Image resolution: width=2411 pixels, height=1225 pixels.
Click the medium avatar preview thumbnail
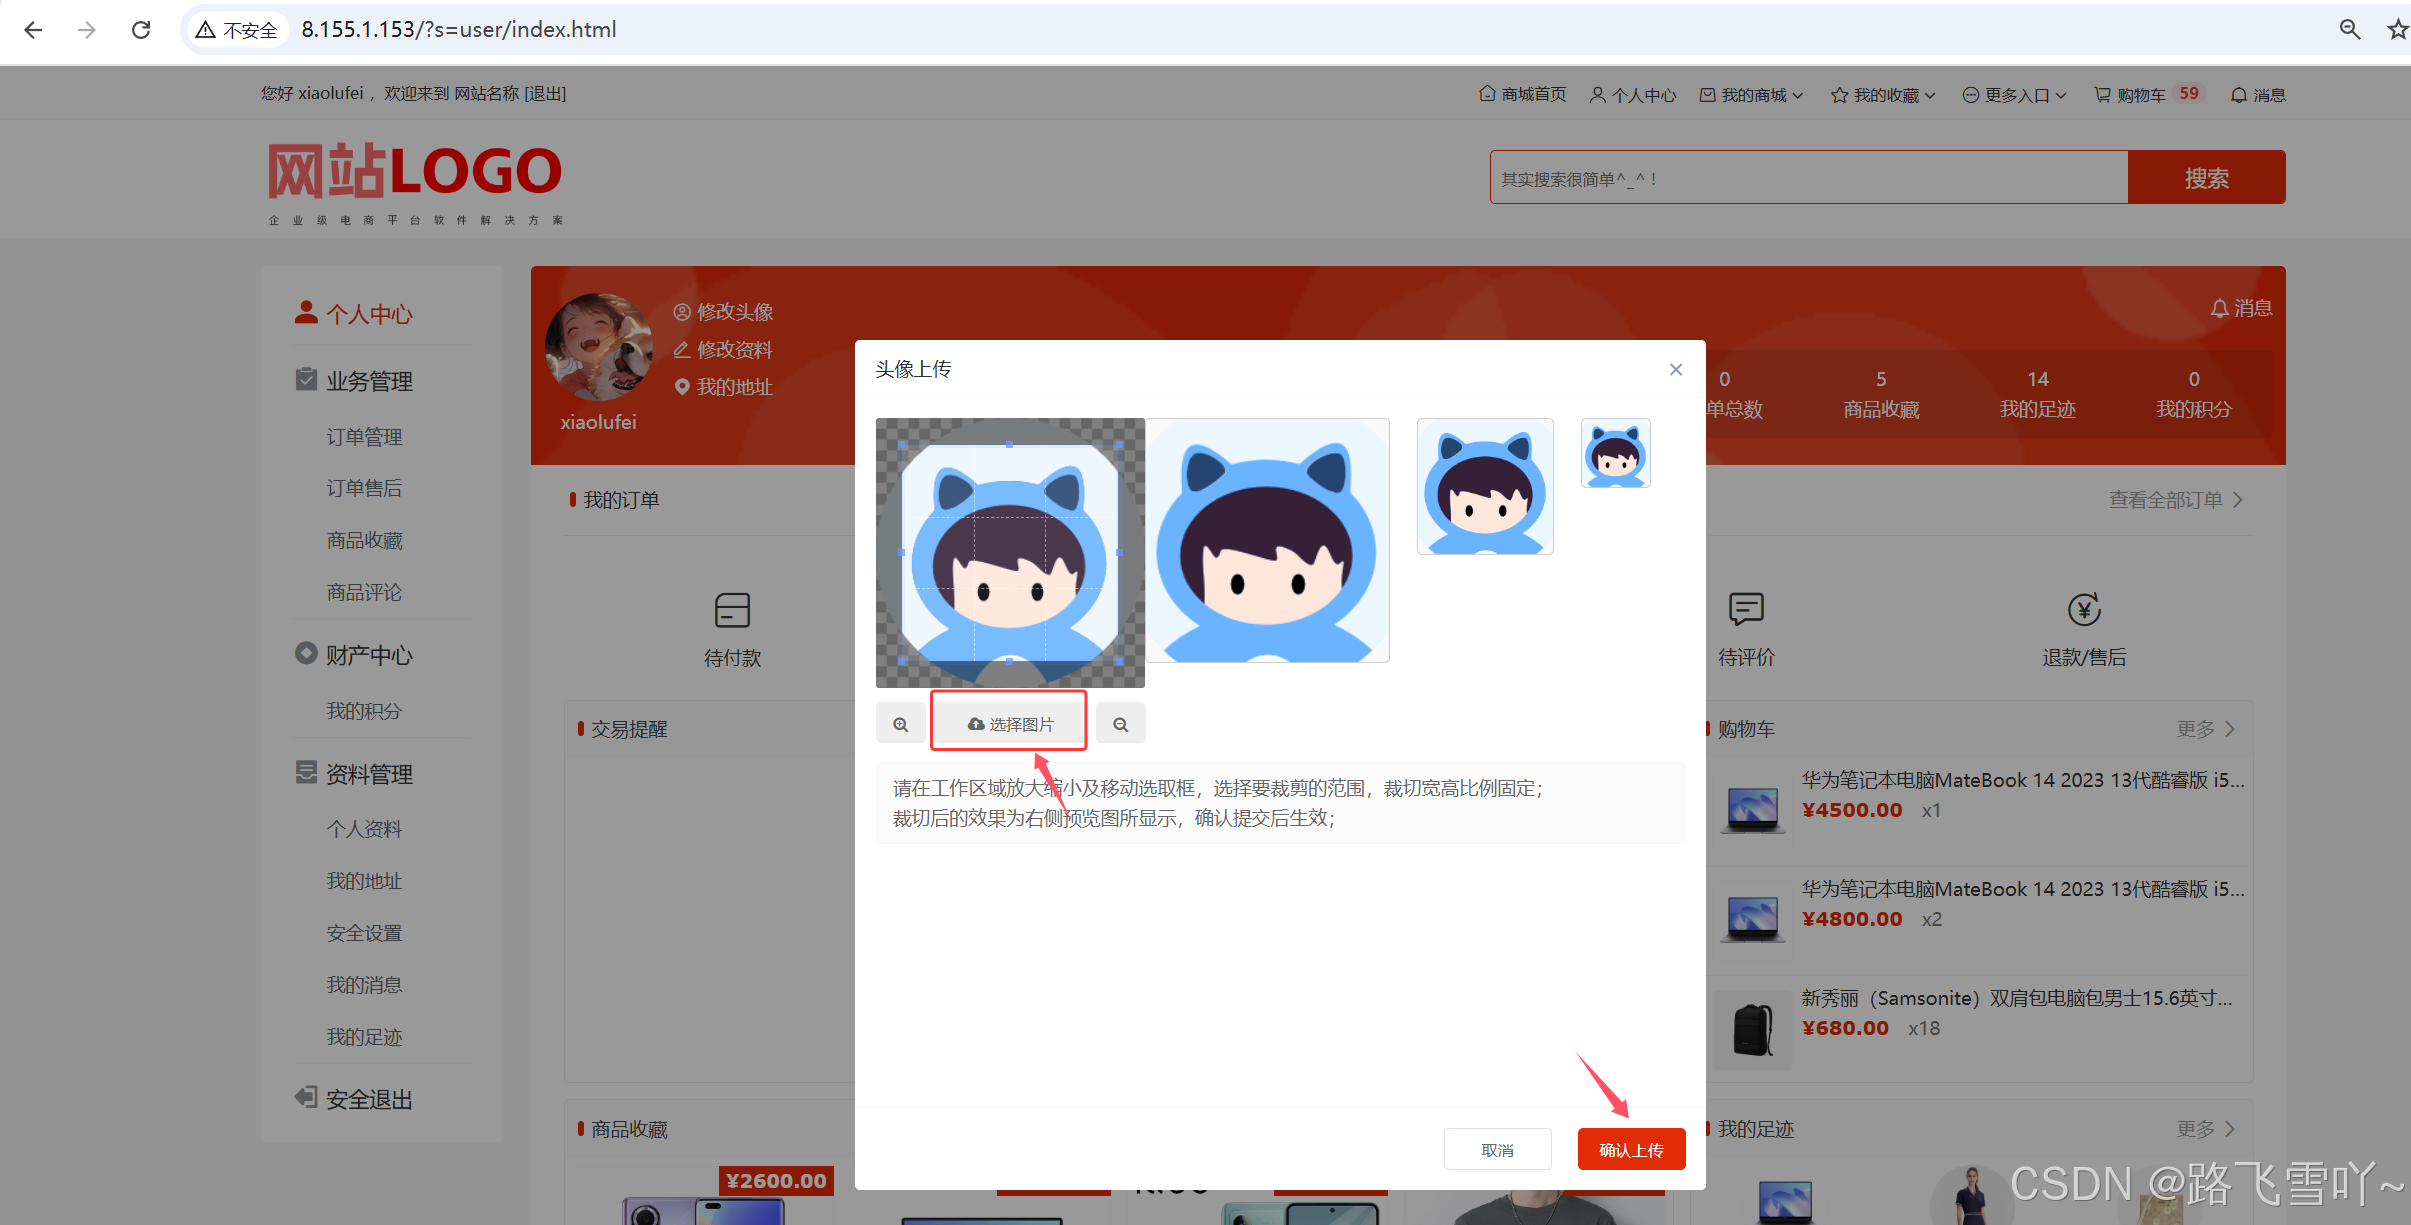coord(1484,487)
